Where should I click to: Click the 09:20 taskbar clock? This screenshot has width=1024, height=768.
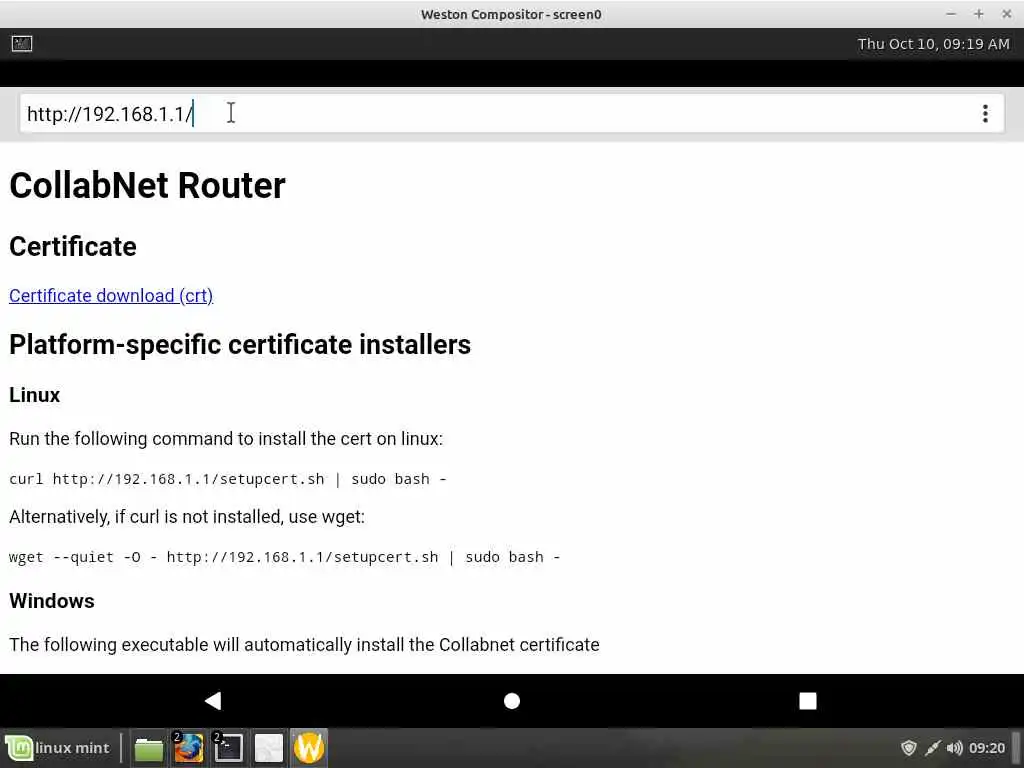pyautogui.click(x=987, y=748)
